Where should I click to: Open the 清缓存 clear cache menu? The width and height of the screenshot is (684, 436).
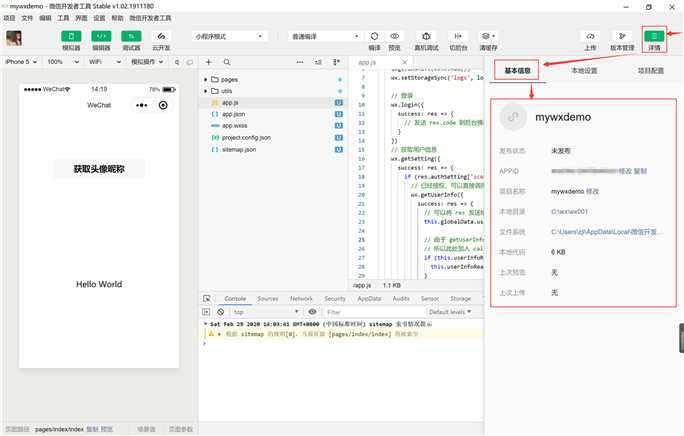(488, 36)
